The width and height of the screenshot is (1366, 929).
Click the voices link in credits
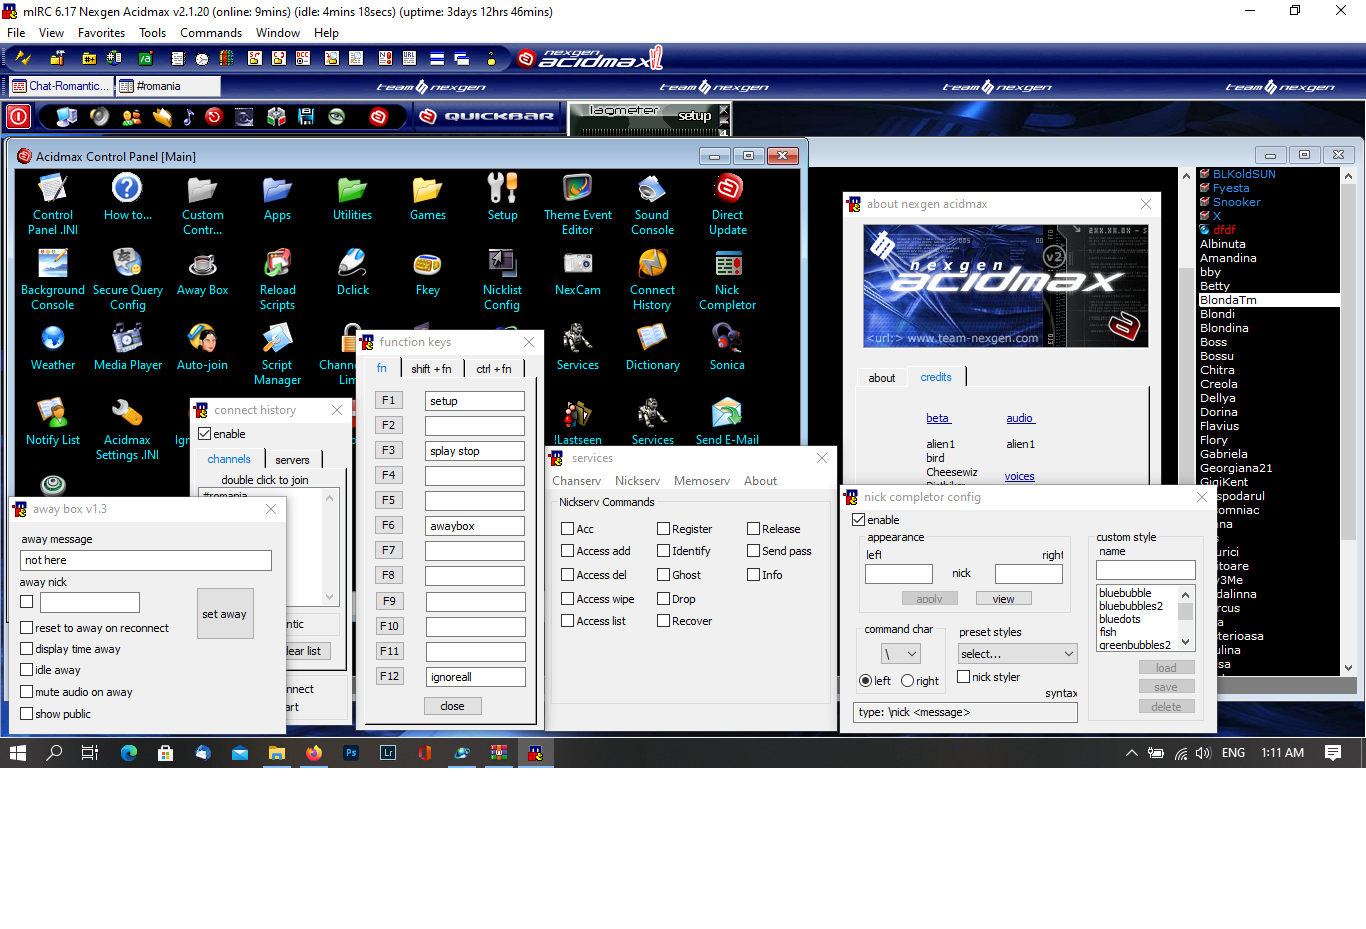coord(1019,476)
